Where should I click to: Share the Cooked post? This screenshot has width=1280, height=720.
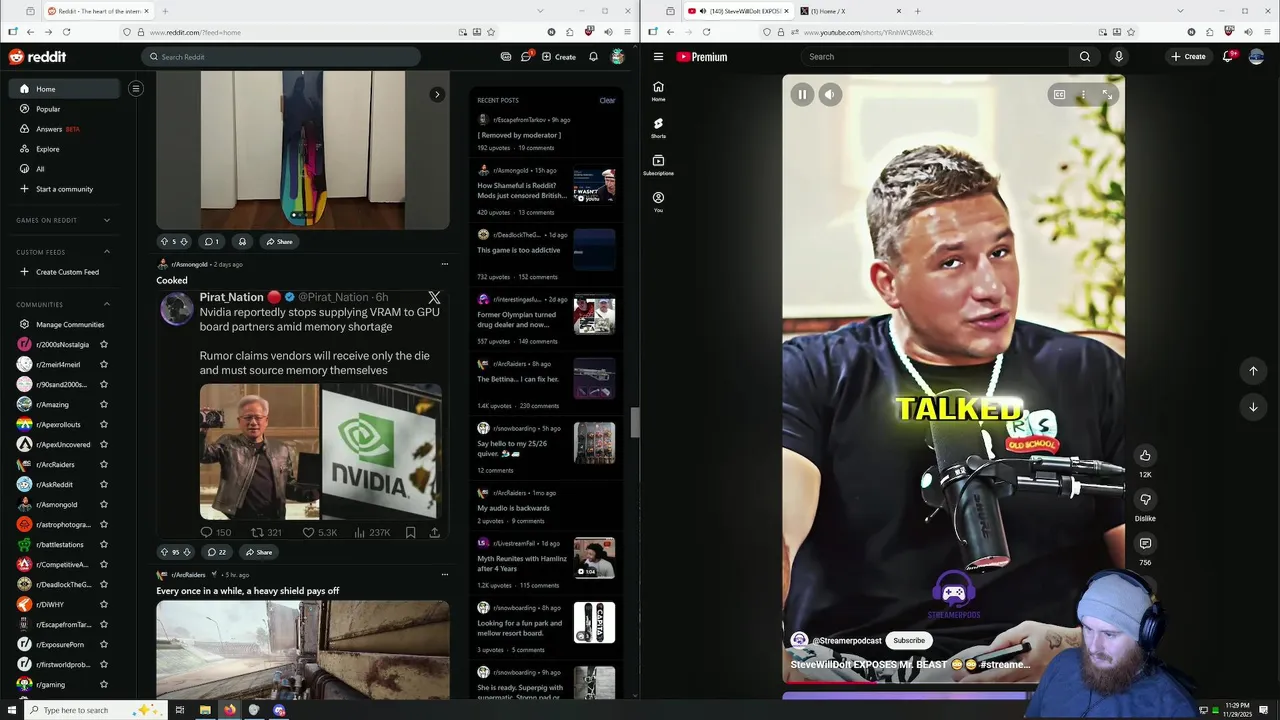[x=258, y=552]
